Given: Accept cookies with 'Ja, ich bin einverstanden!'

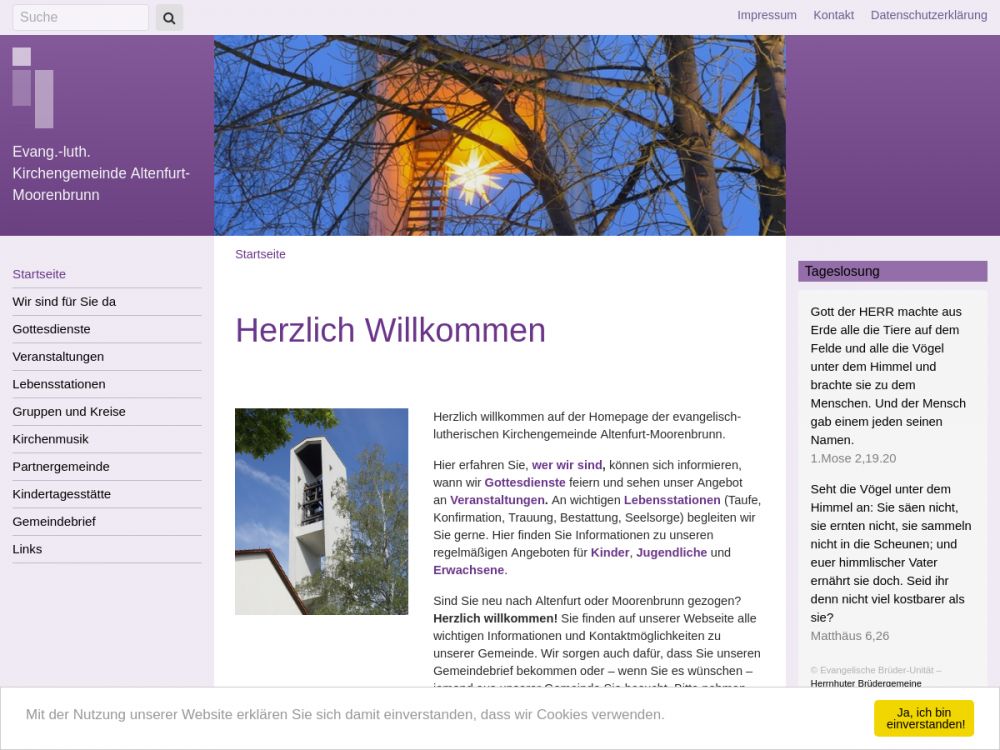Looking at the screenshot, I should [923, 718].
